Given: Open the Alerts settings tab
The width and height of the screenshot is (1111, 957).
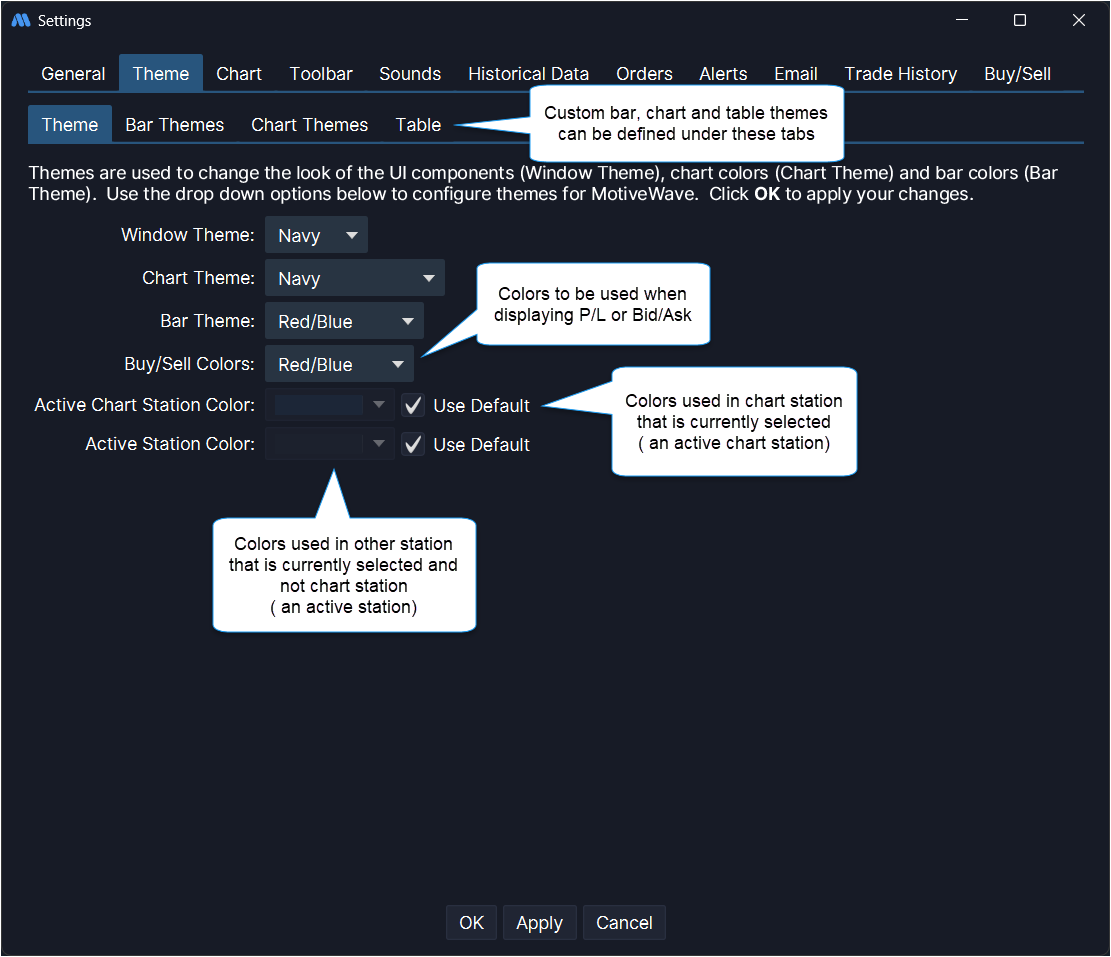Looking at the screenshot, I should pos(723,74).
